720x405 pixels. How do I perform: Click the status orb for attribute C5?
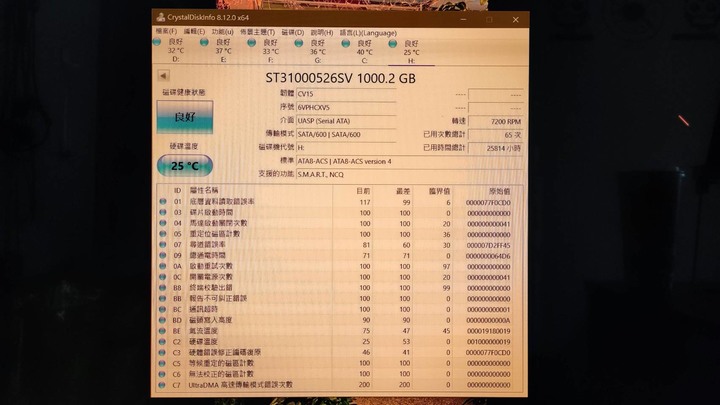163,363
